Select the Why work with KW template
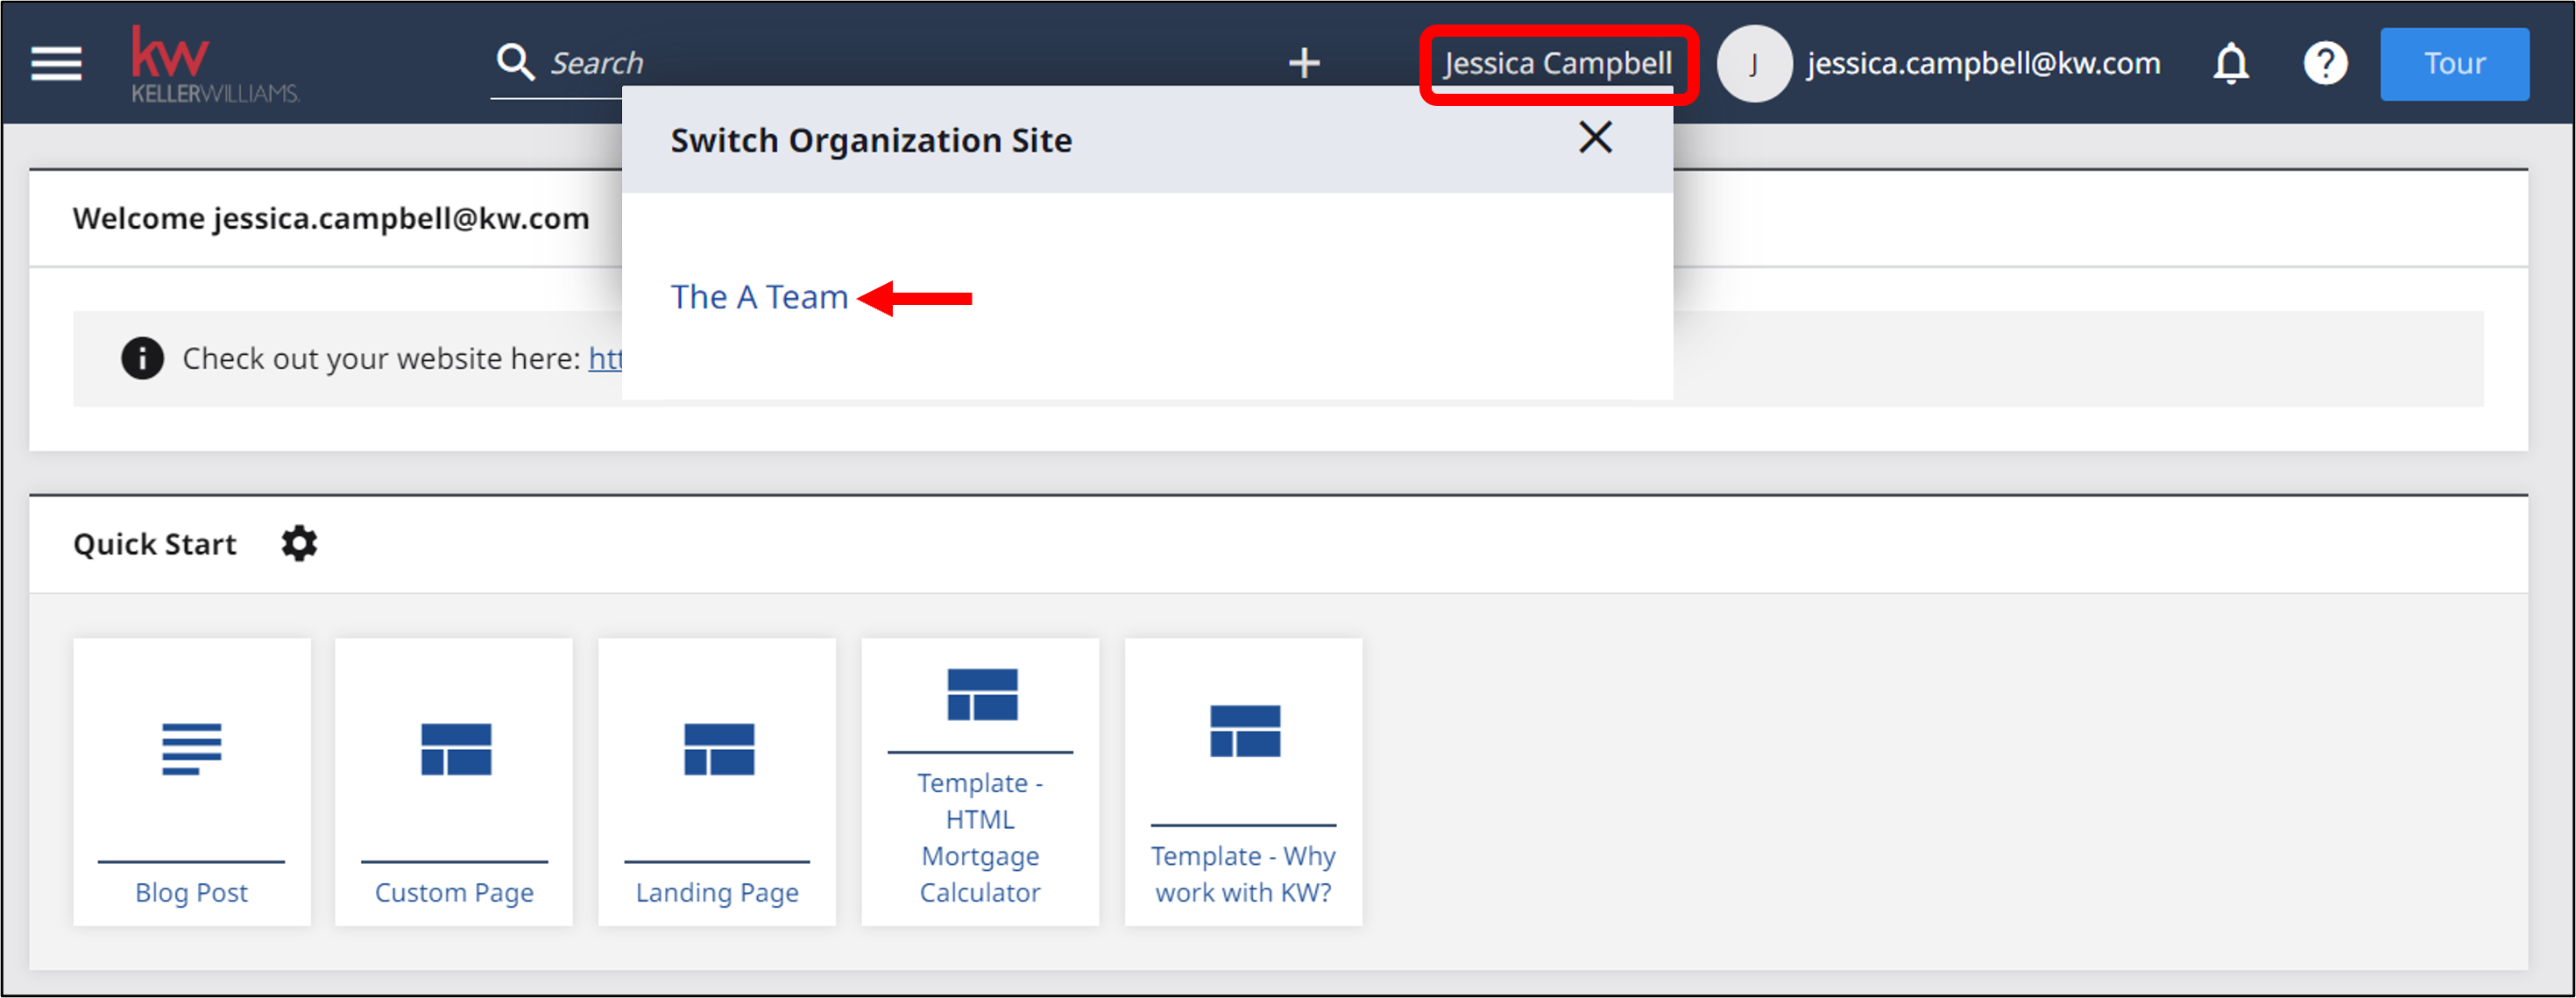2576x998 pixels. 1242,781
